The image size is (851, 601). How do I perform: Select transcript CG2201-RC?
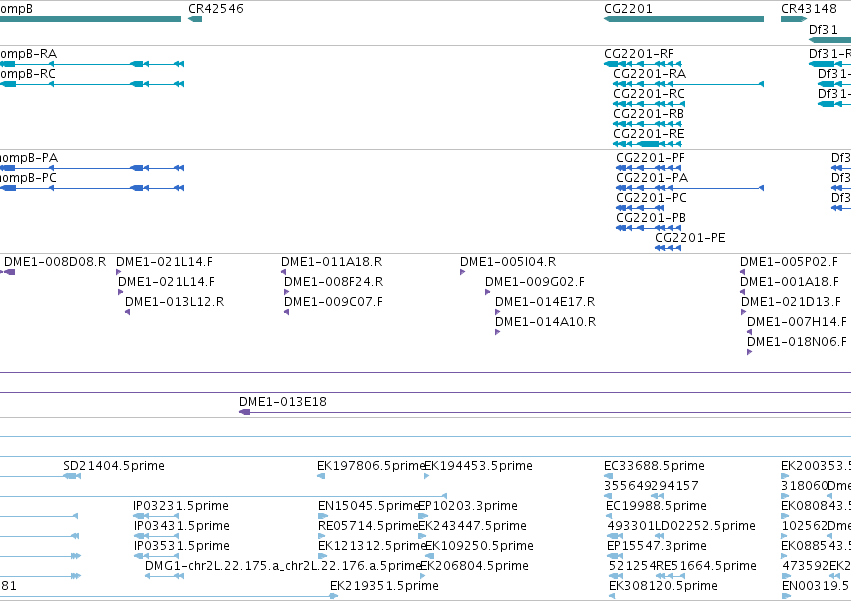649,94
